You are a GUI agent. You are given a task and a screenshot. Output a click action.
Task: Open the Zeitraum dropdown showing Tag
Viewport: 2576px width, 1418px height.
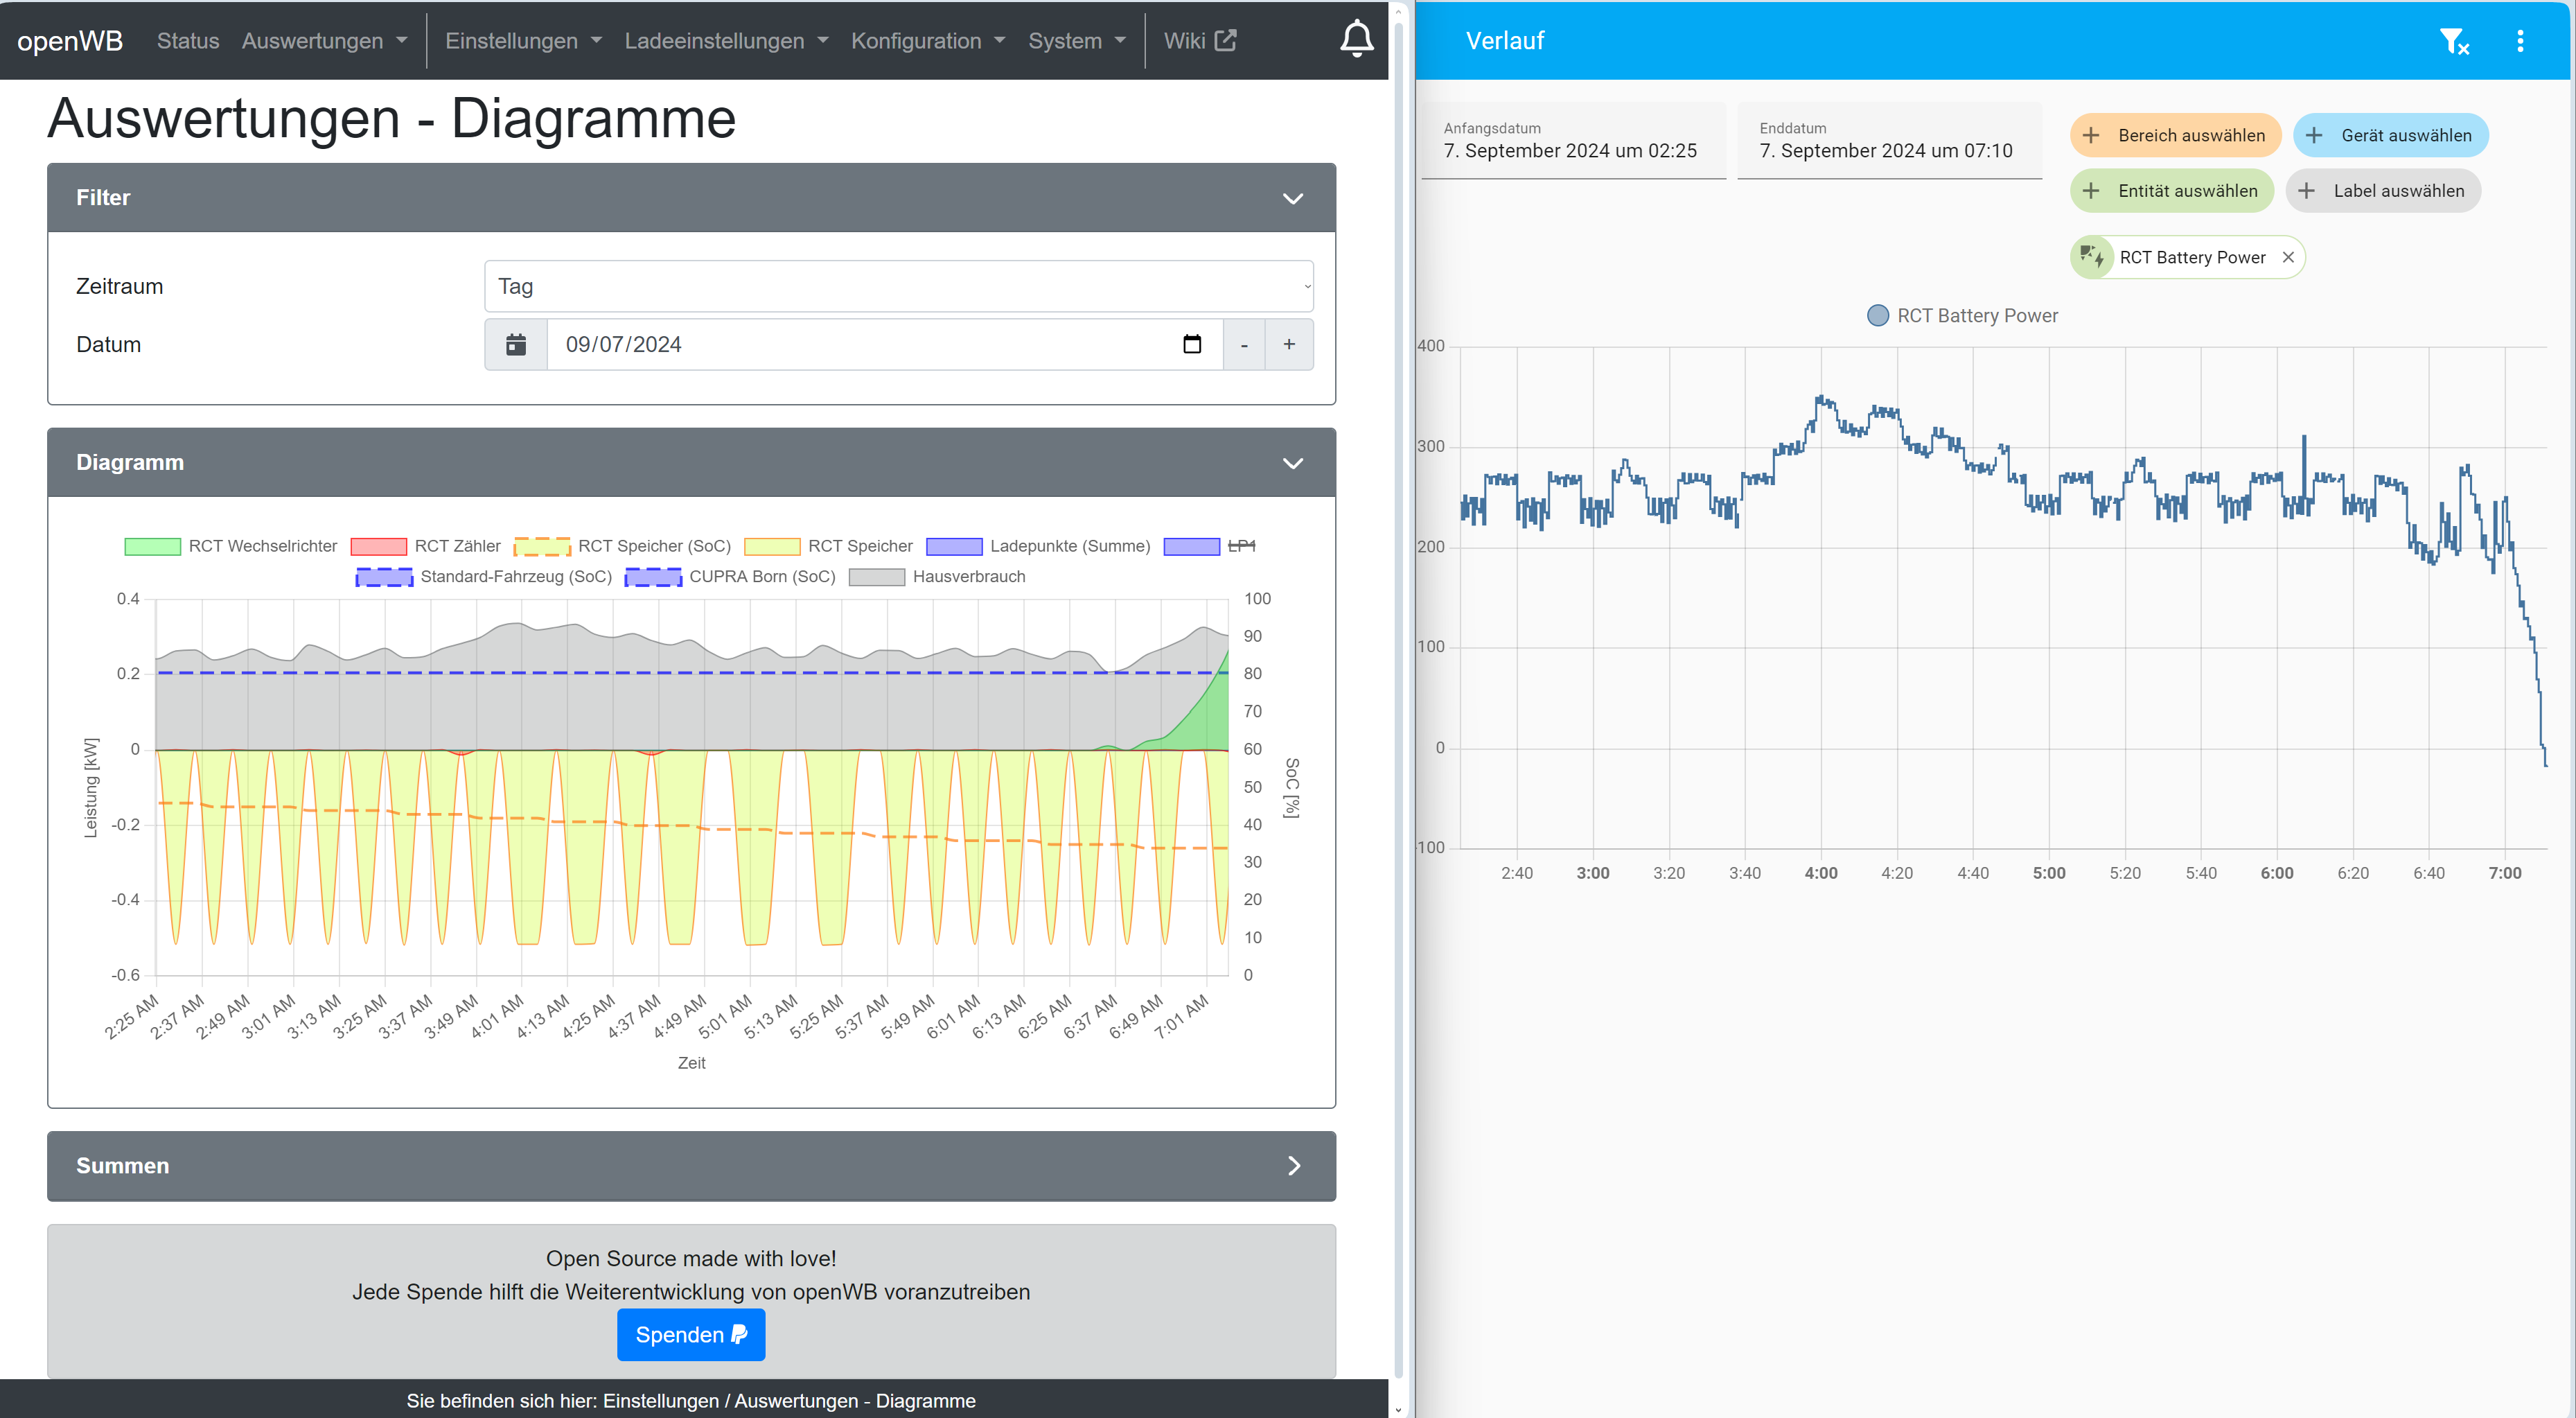pyautogui.click(x=897, y=286)
